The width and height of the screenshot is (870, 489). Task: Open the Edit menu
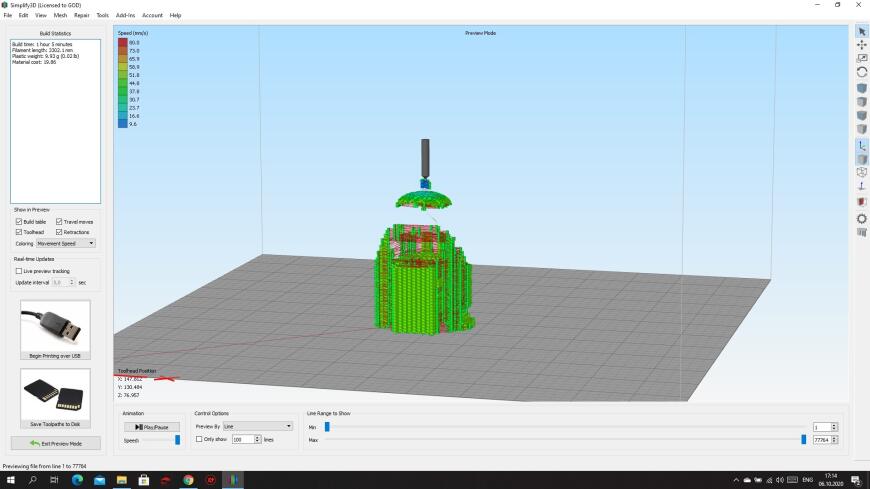coord(23,16)
